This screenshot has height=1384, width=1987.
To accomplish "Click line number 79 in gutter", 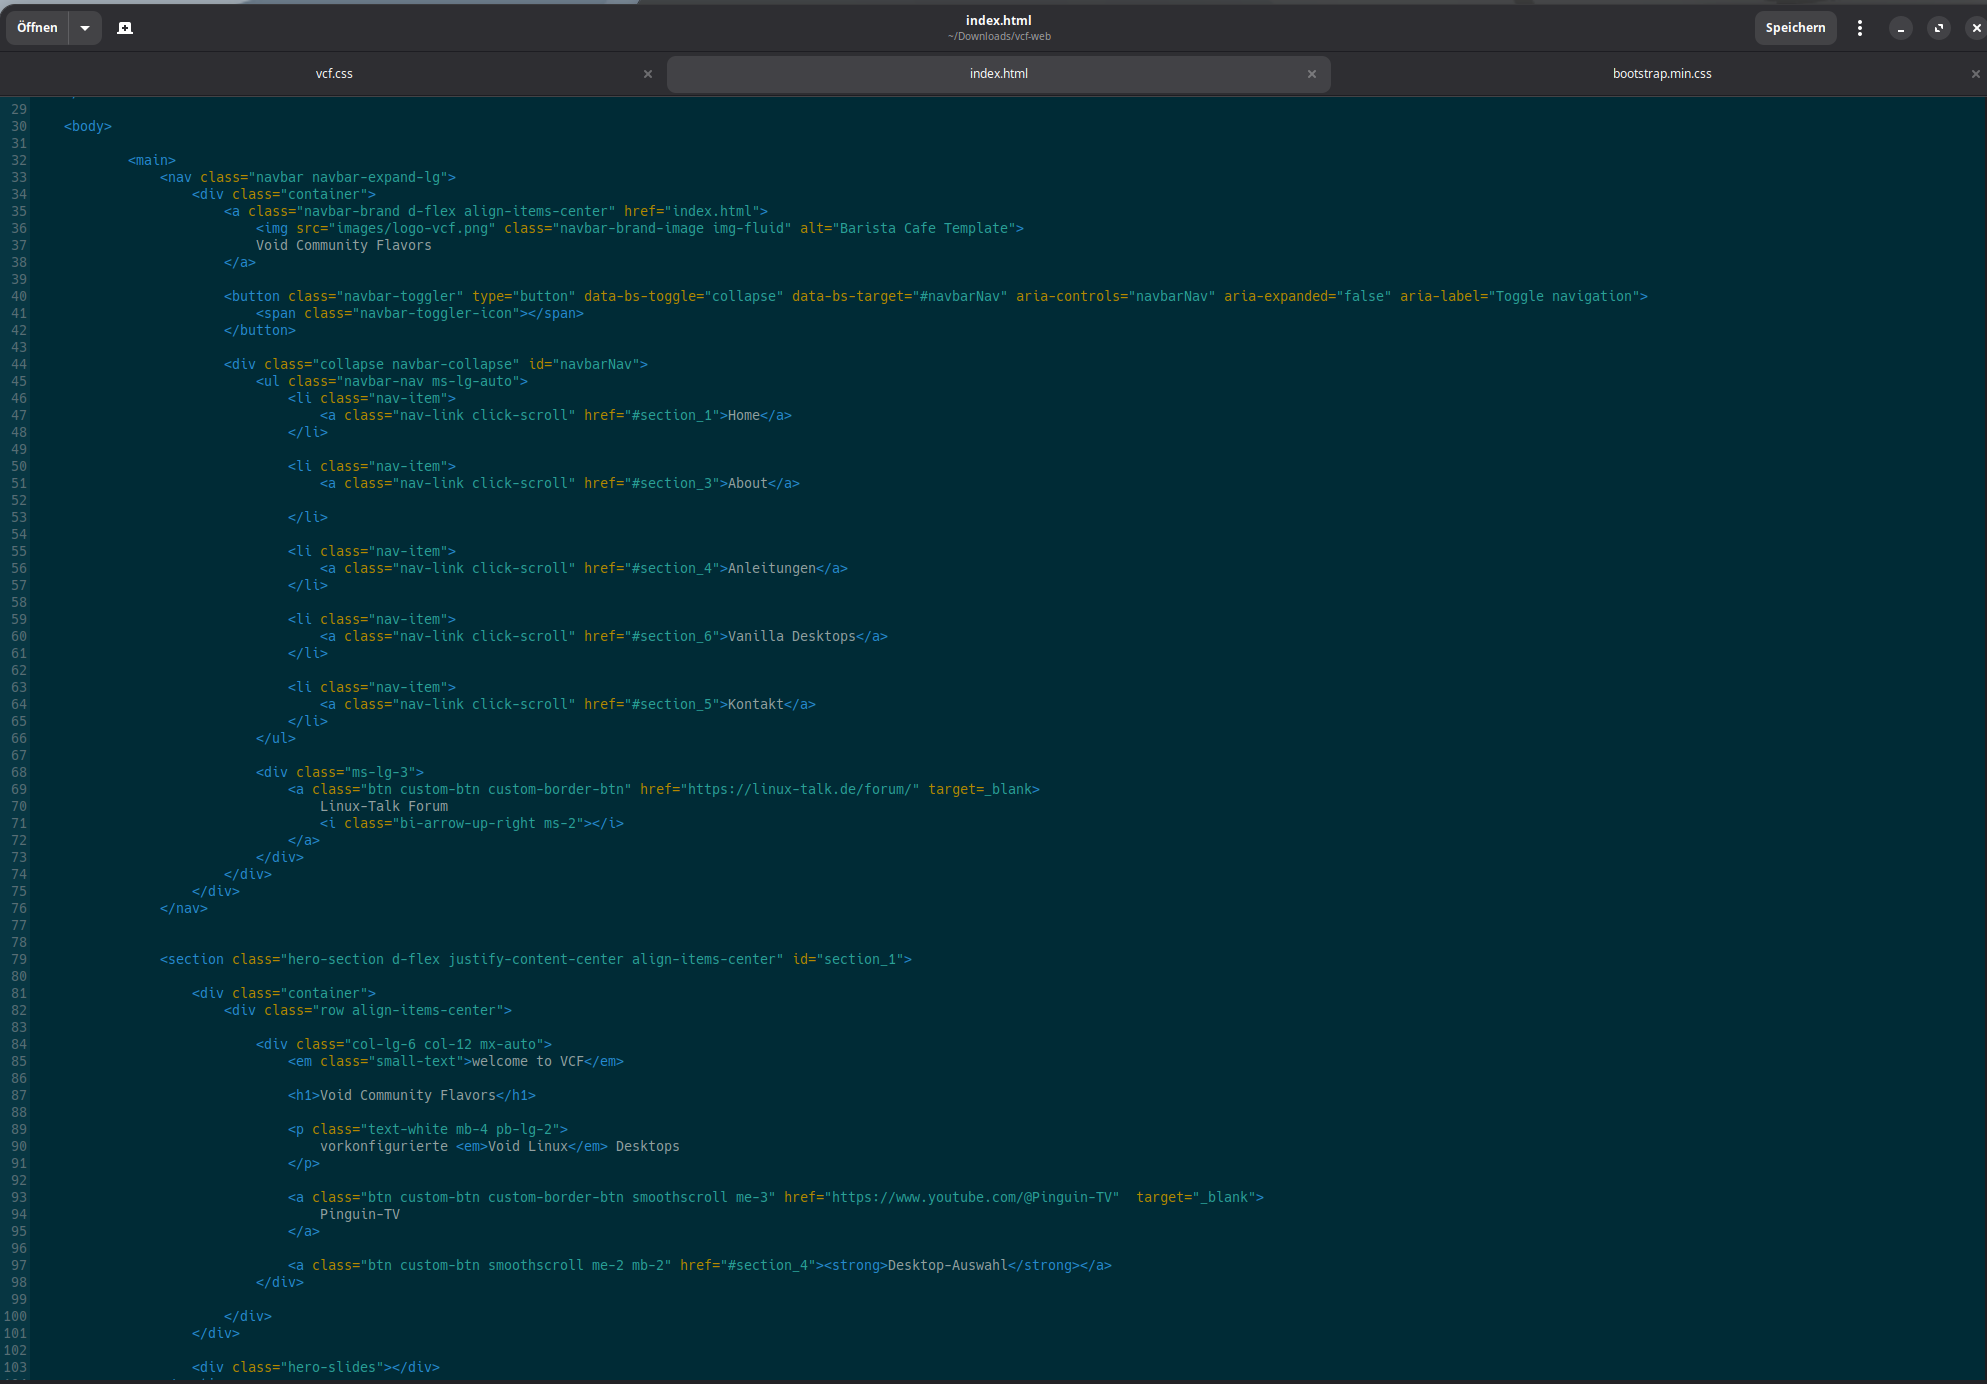I will click(x=19, y=959).
